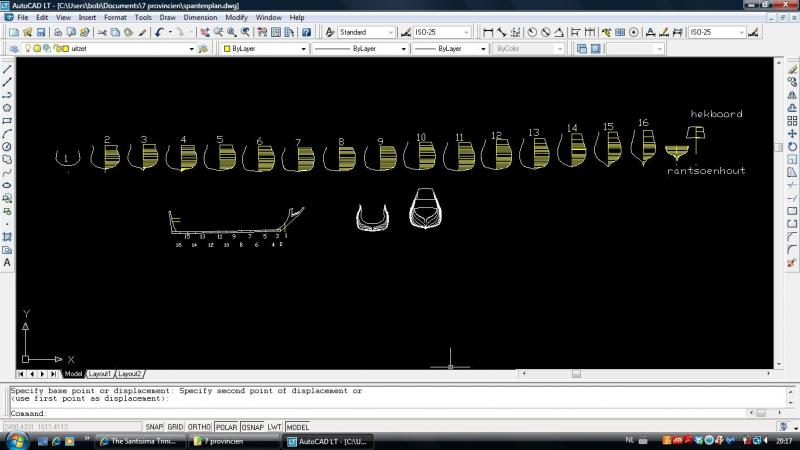Toggle LWT lineweight display
The image size is (800, 450).
(x=274, y=427)
